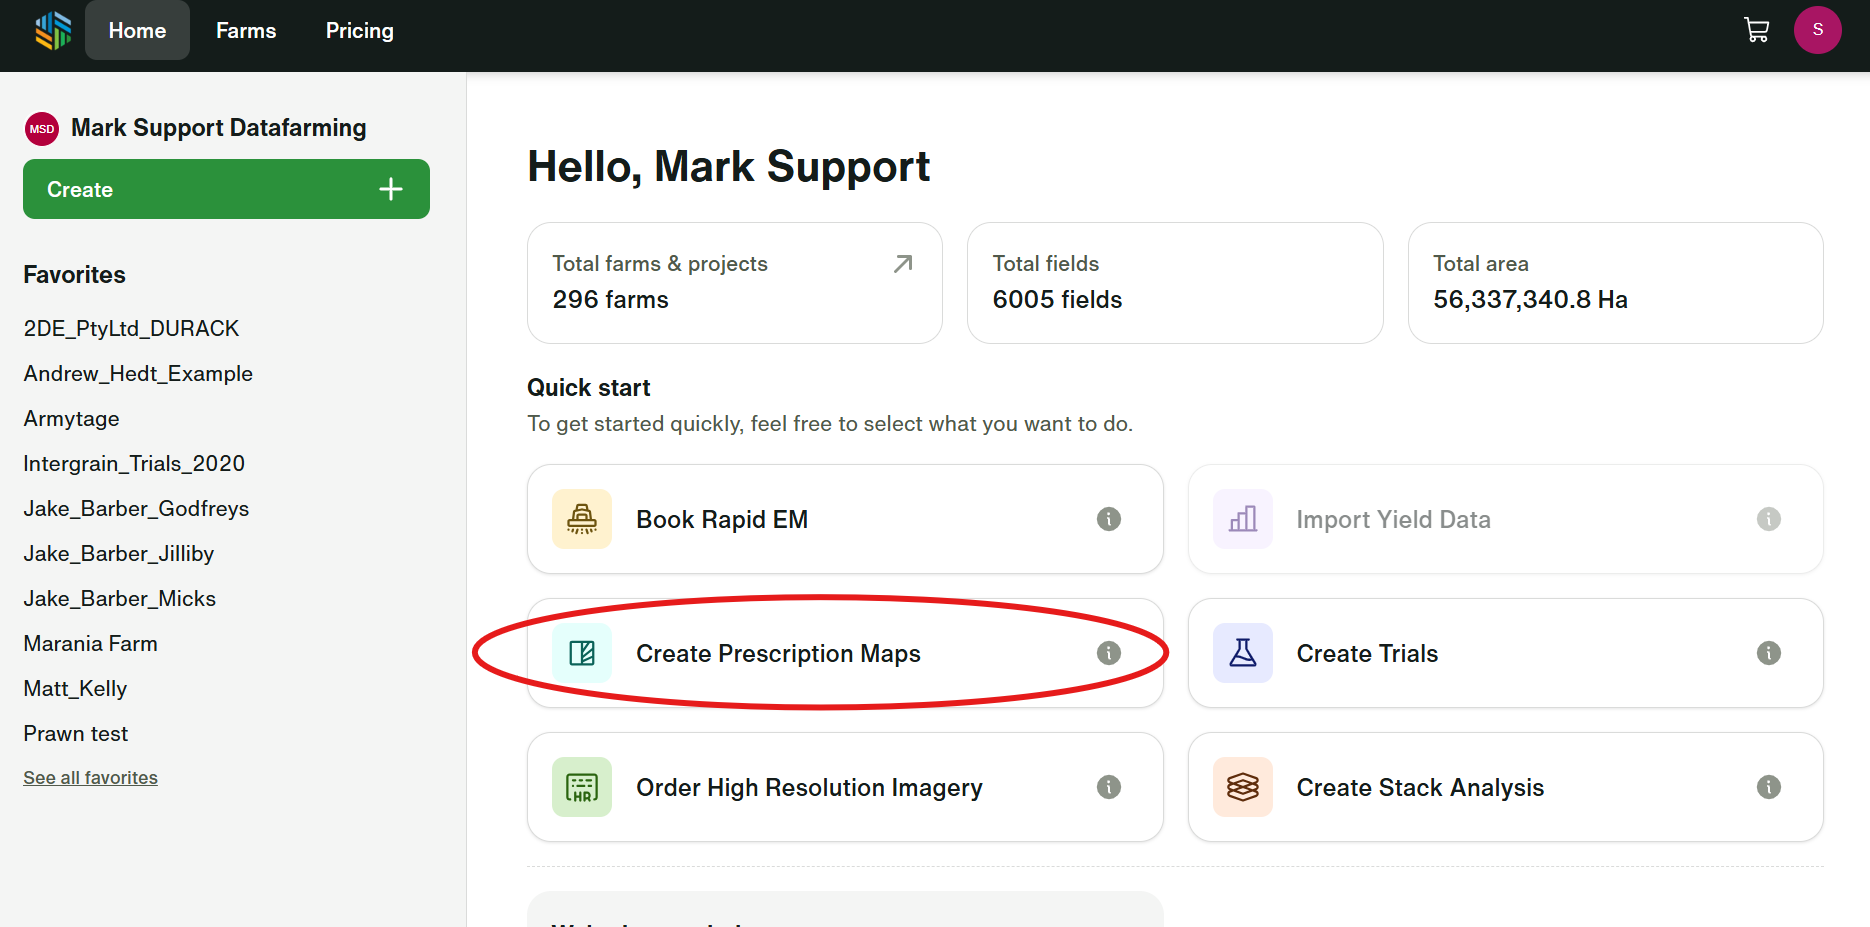1870x927 pixels.
Task: Show info for Create Stack Analysis
Action: tap(1768, 787)
